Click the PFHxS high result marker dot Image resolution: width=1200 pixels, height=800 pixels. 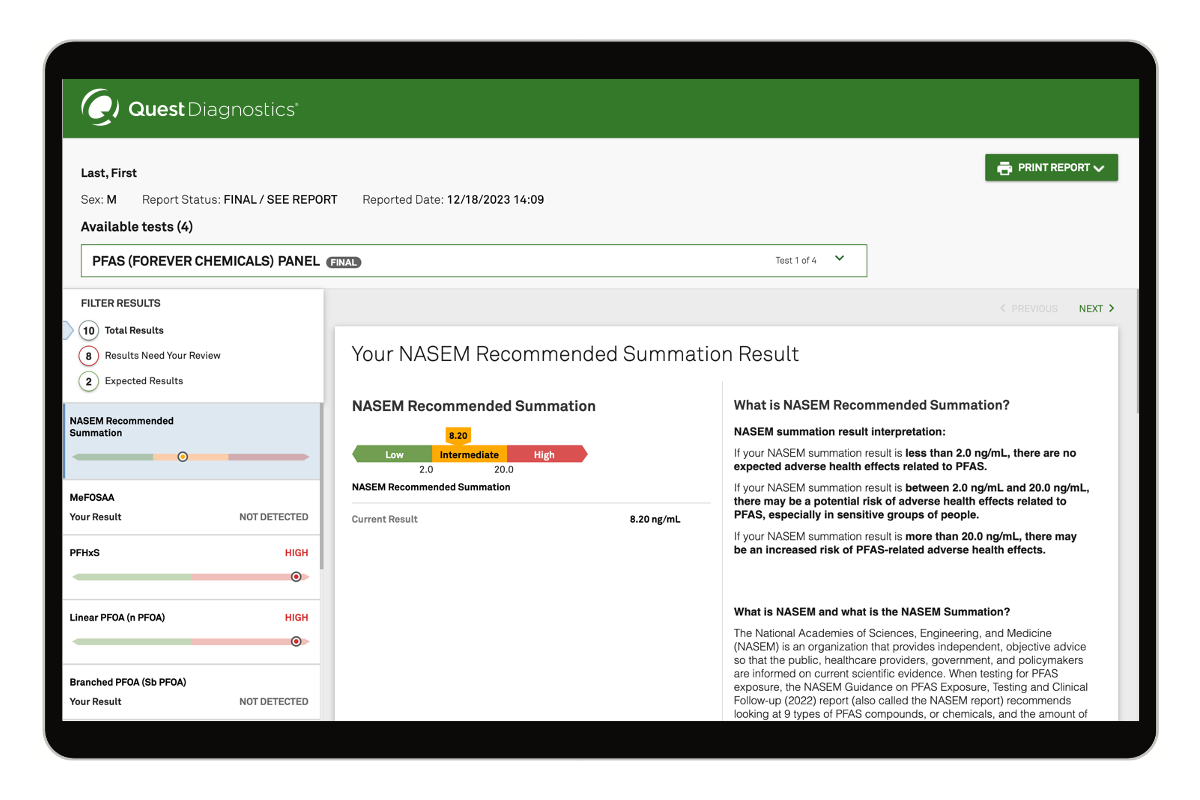pyautogui.click(x=296, y=577)
